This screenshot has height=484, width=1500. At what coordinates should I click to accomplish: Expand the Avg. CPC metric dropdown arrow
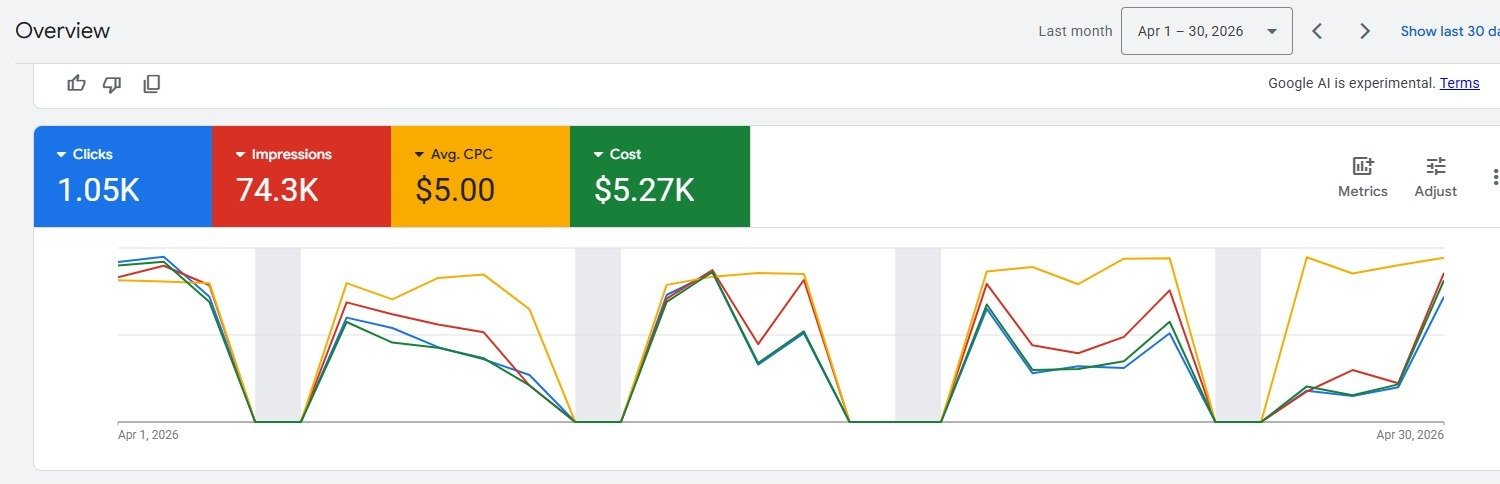[419, 155]
